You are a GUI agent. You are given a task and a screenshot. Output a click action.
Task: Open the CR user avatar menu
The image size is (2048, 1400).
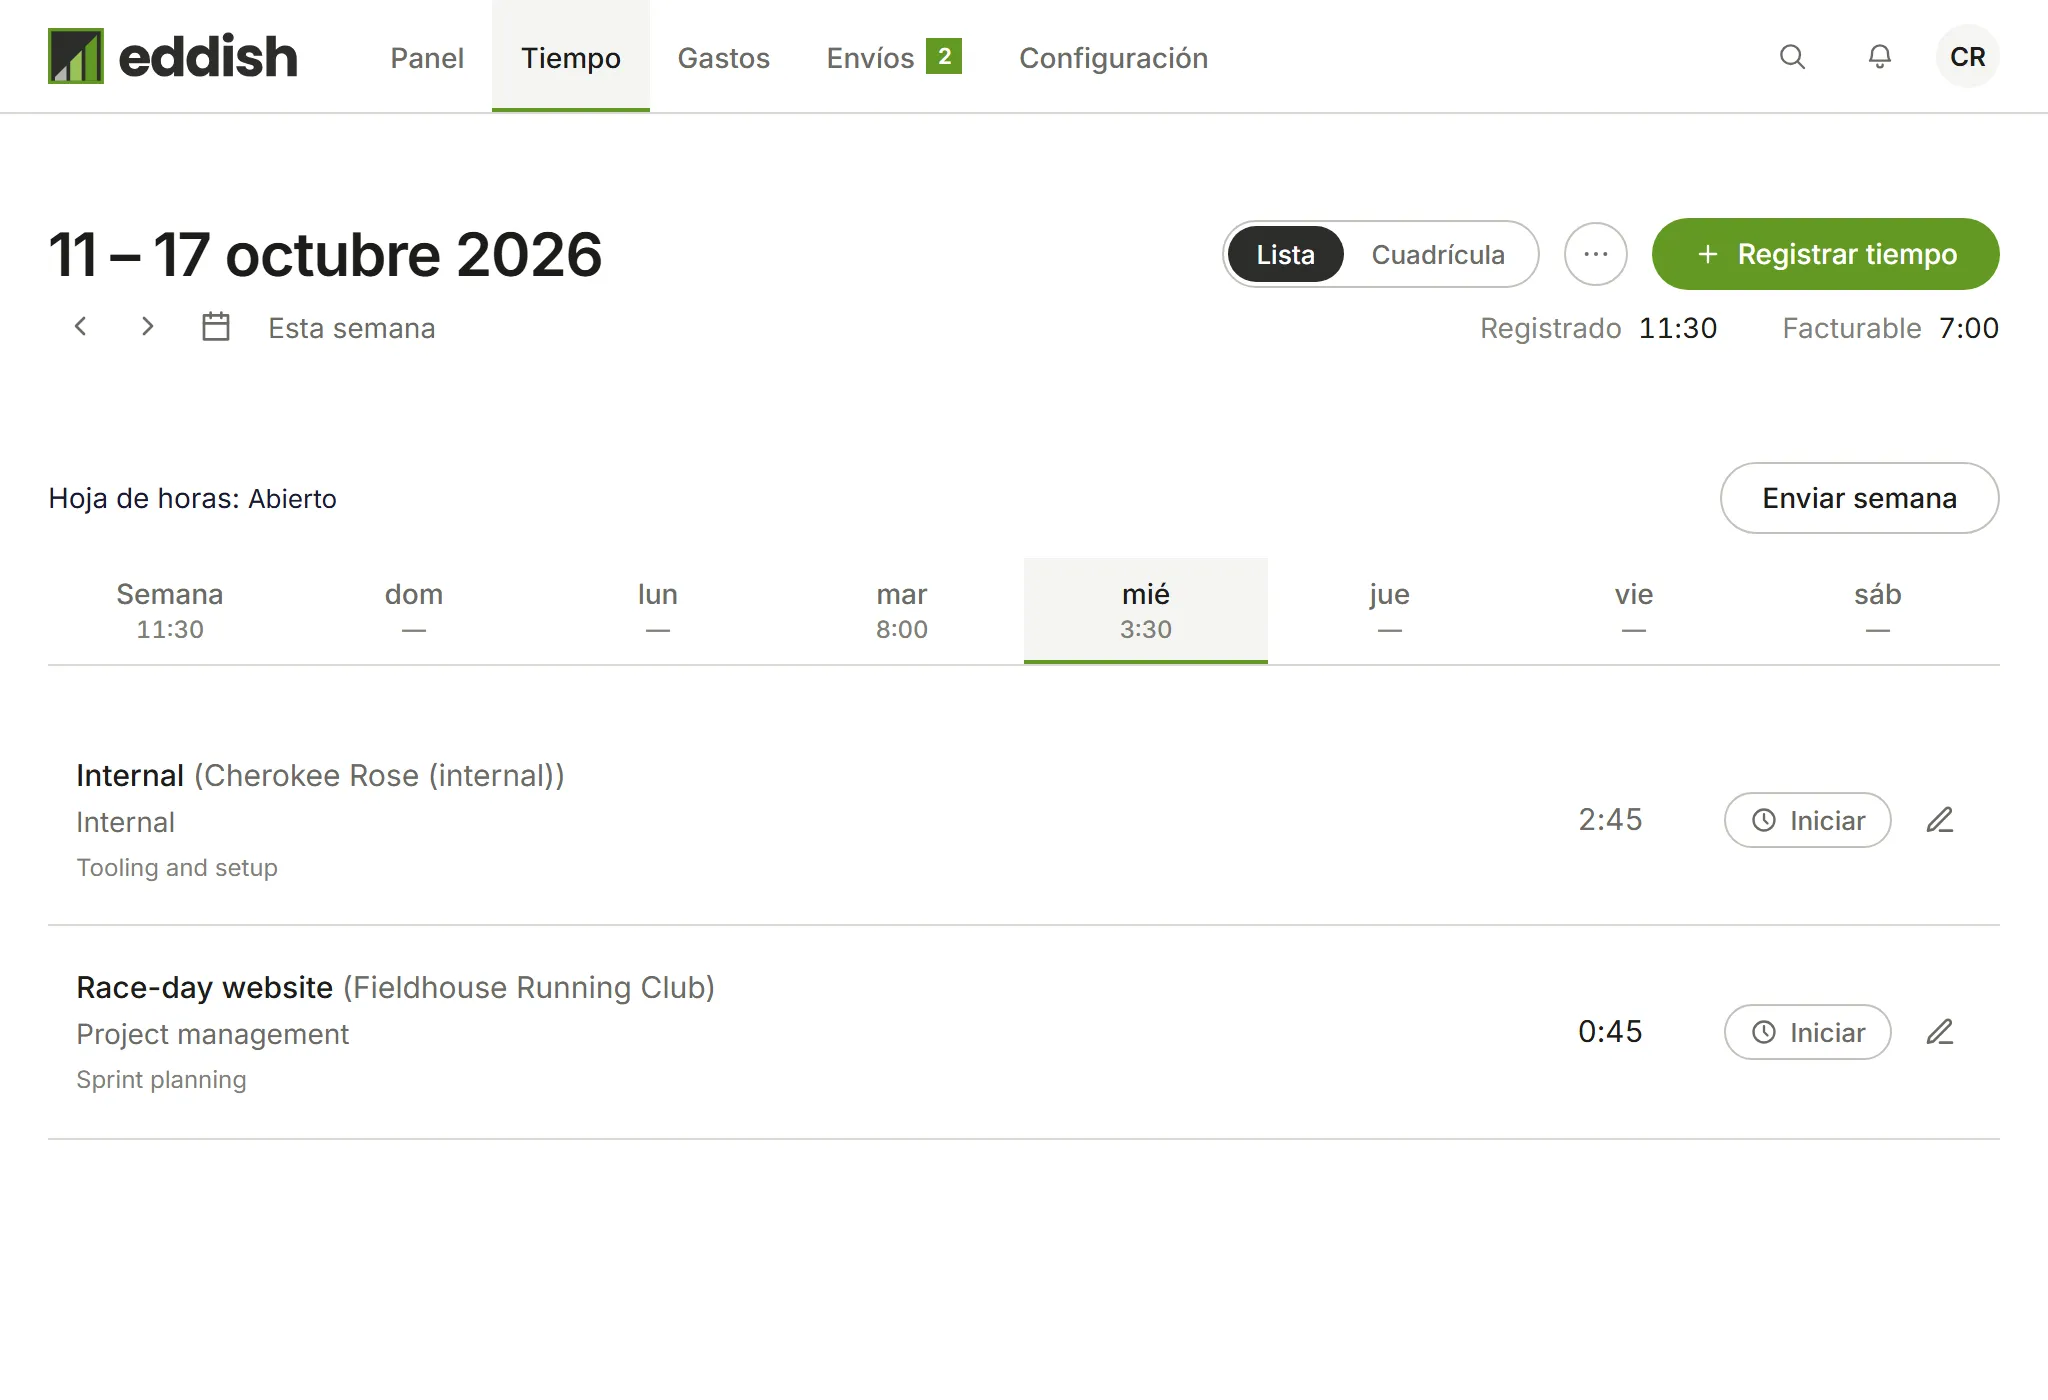[1967, 57]
